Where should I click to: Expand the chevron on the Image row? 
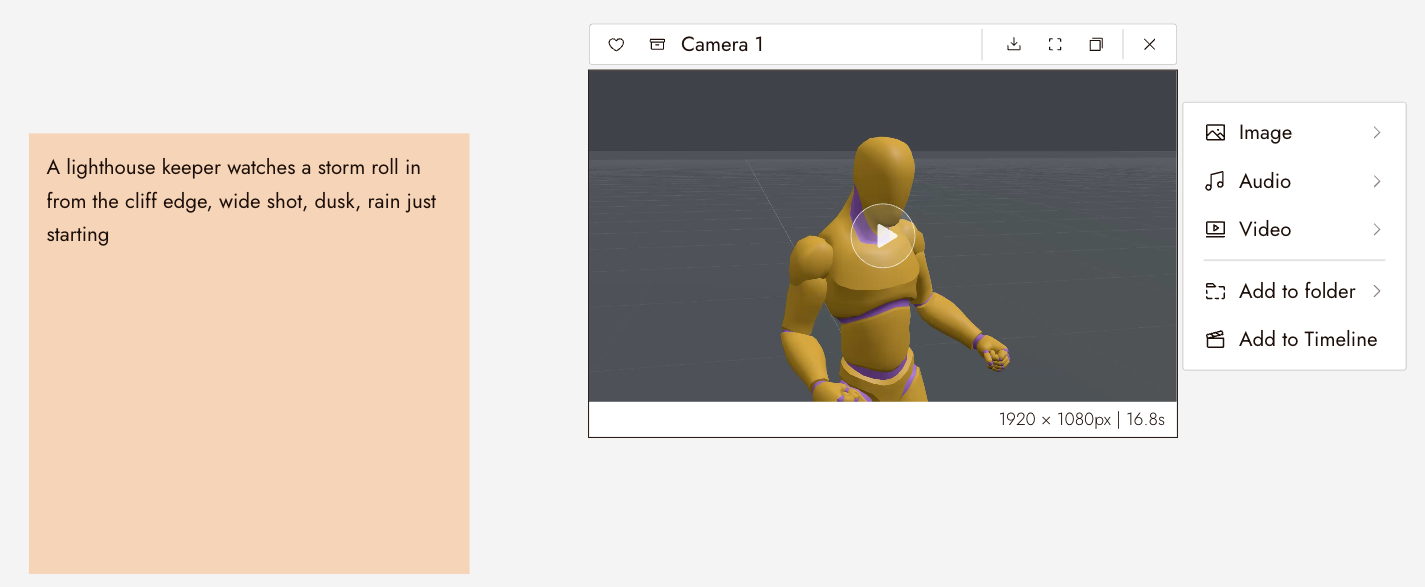coord(1377,133)
